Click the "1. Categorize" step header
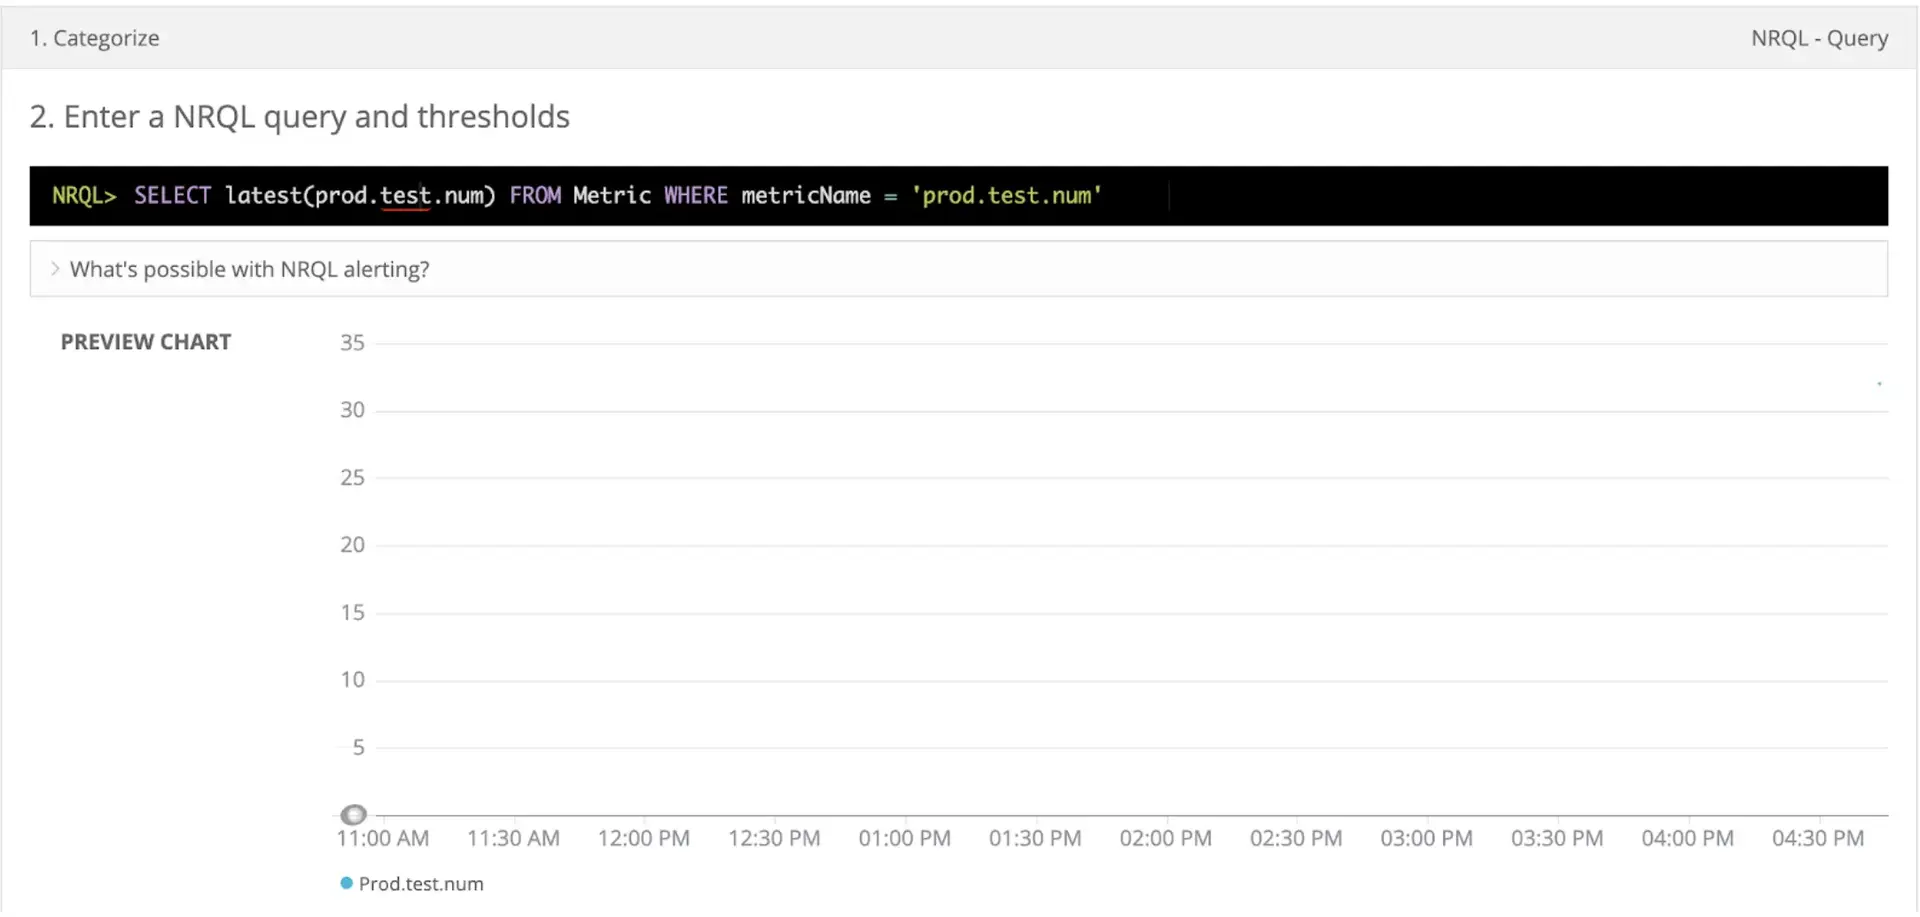Screen dimensions: 1920x917 (x=95, y=38)
